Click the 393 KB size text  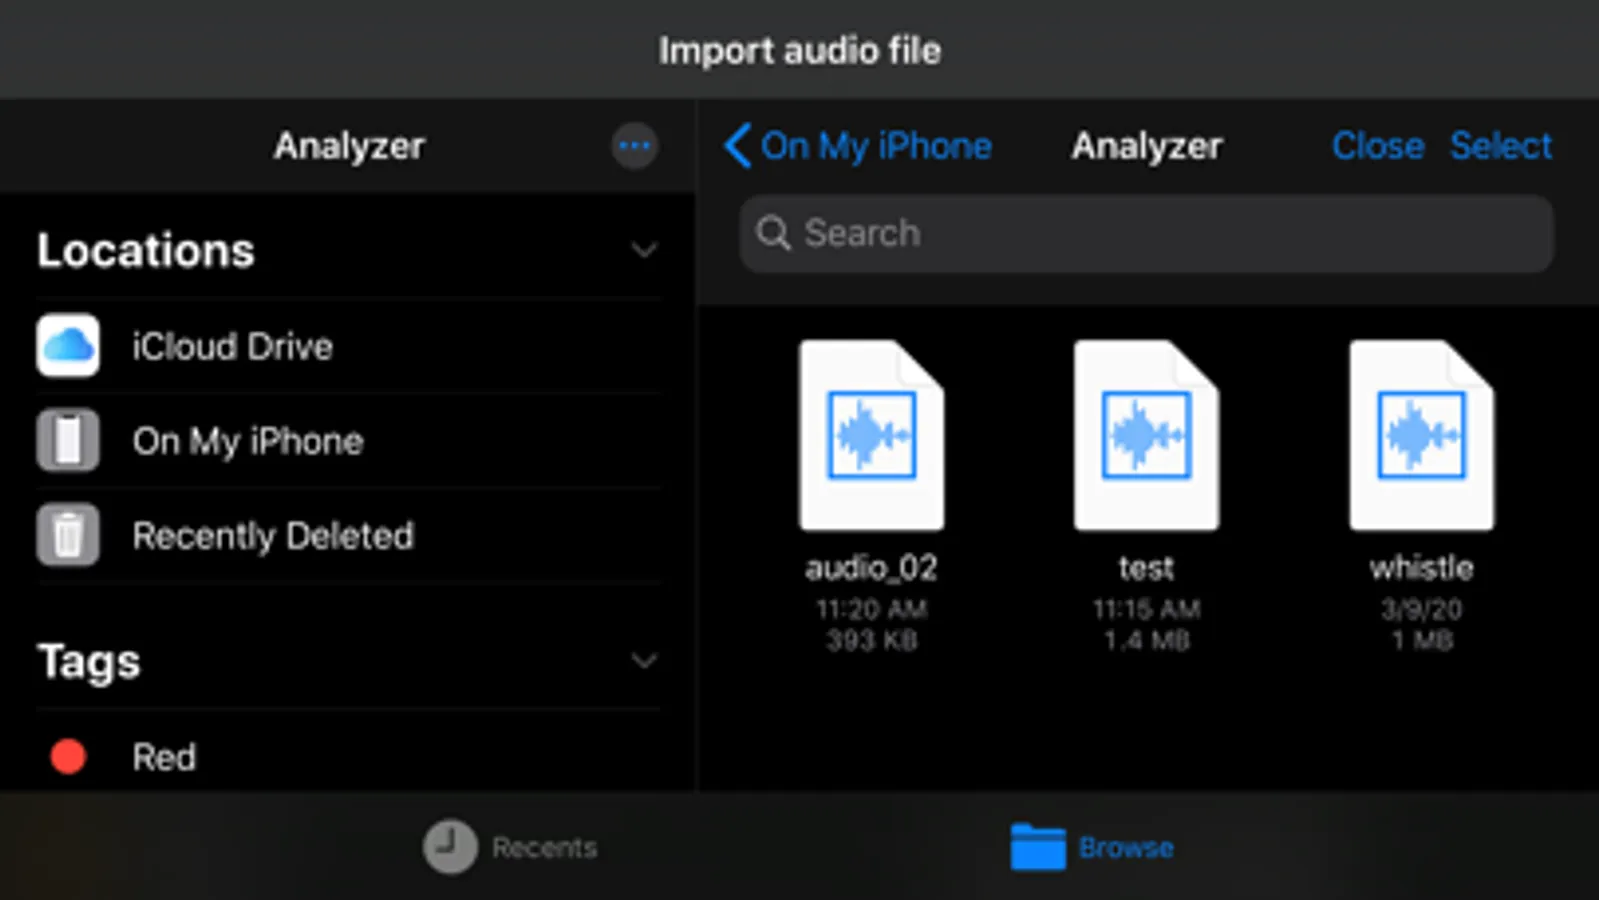[871, 641]
